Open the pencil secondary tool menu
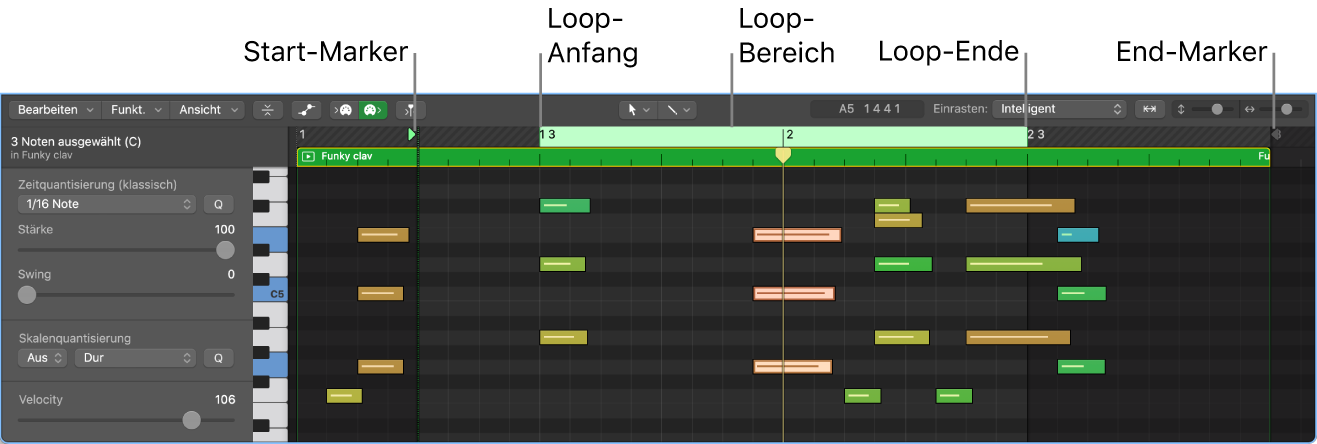Image resolution: width=1317 pixels, height=444 pixels. [677, 110]
